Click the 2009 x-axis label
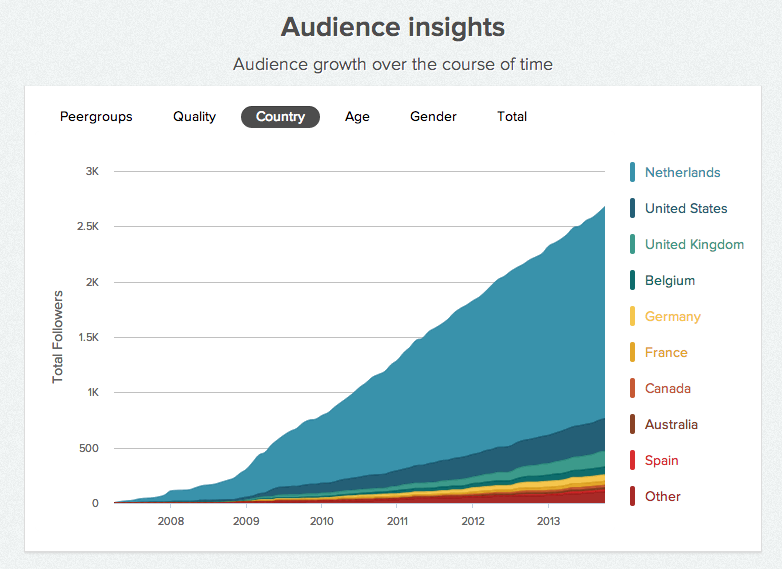 246,521
